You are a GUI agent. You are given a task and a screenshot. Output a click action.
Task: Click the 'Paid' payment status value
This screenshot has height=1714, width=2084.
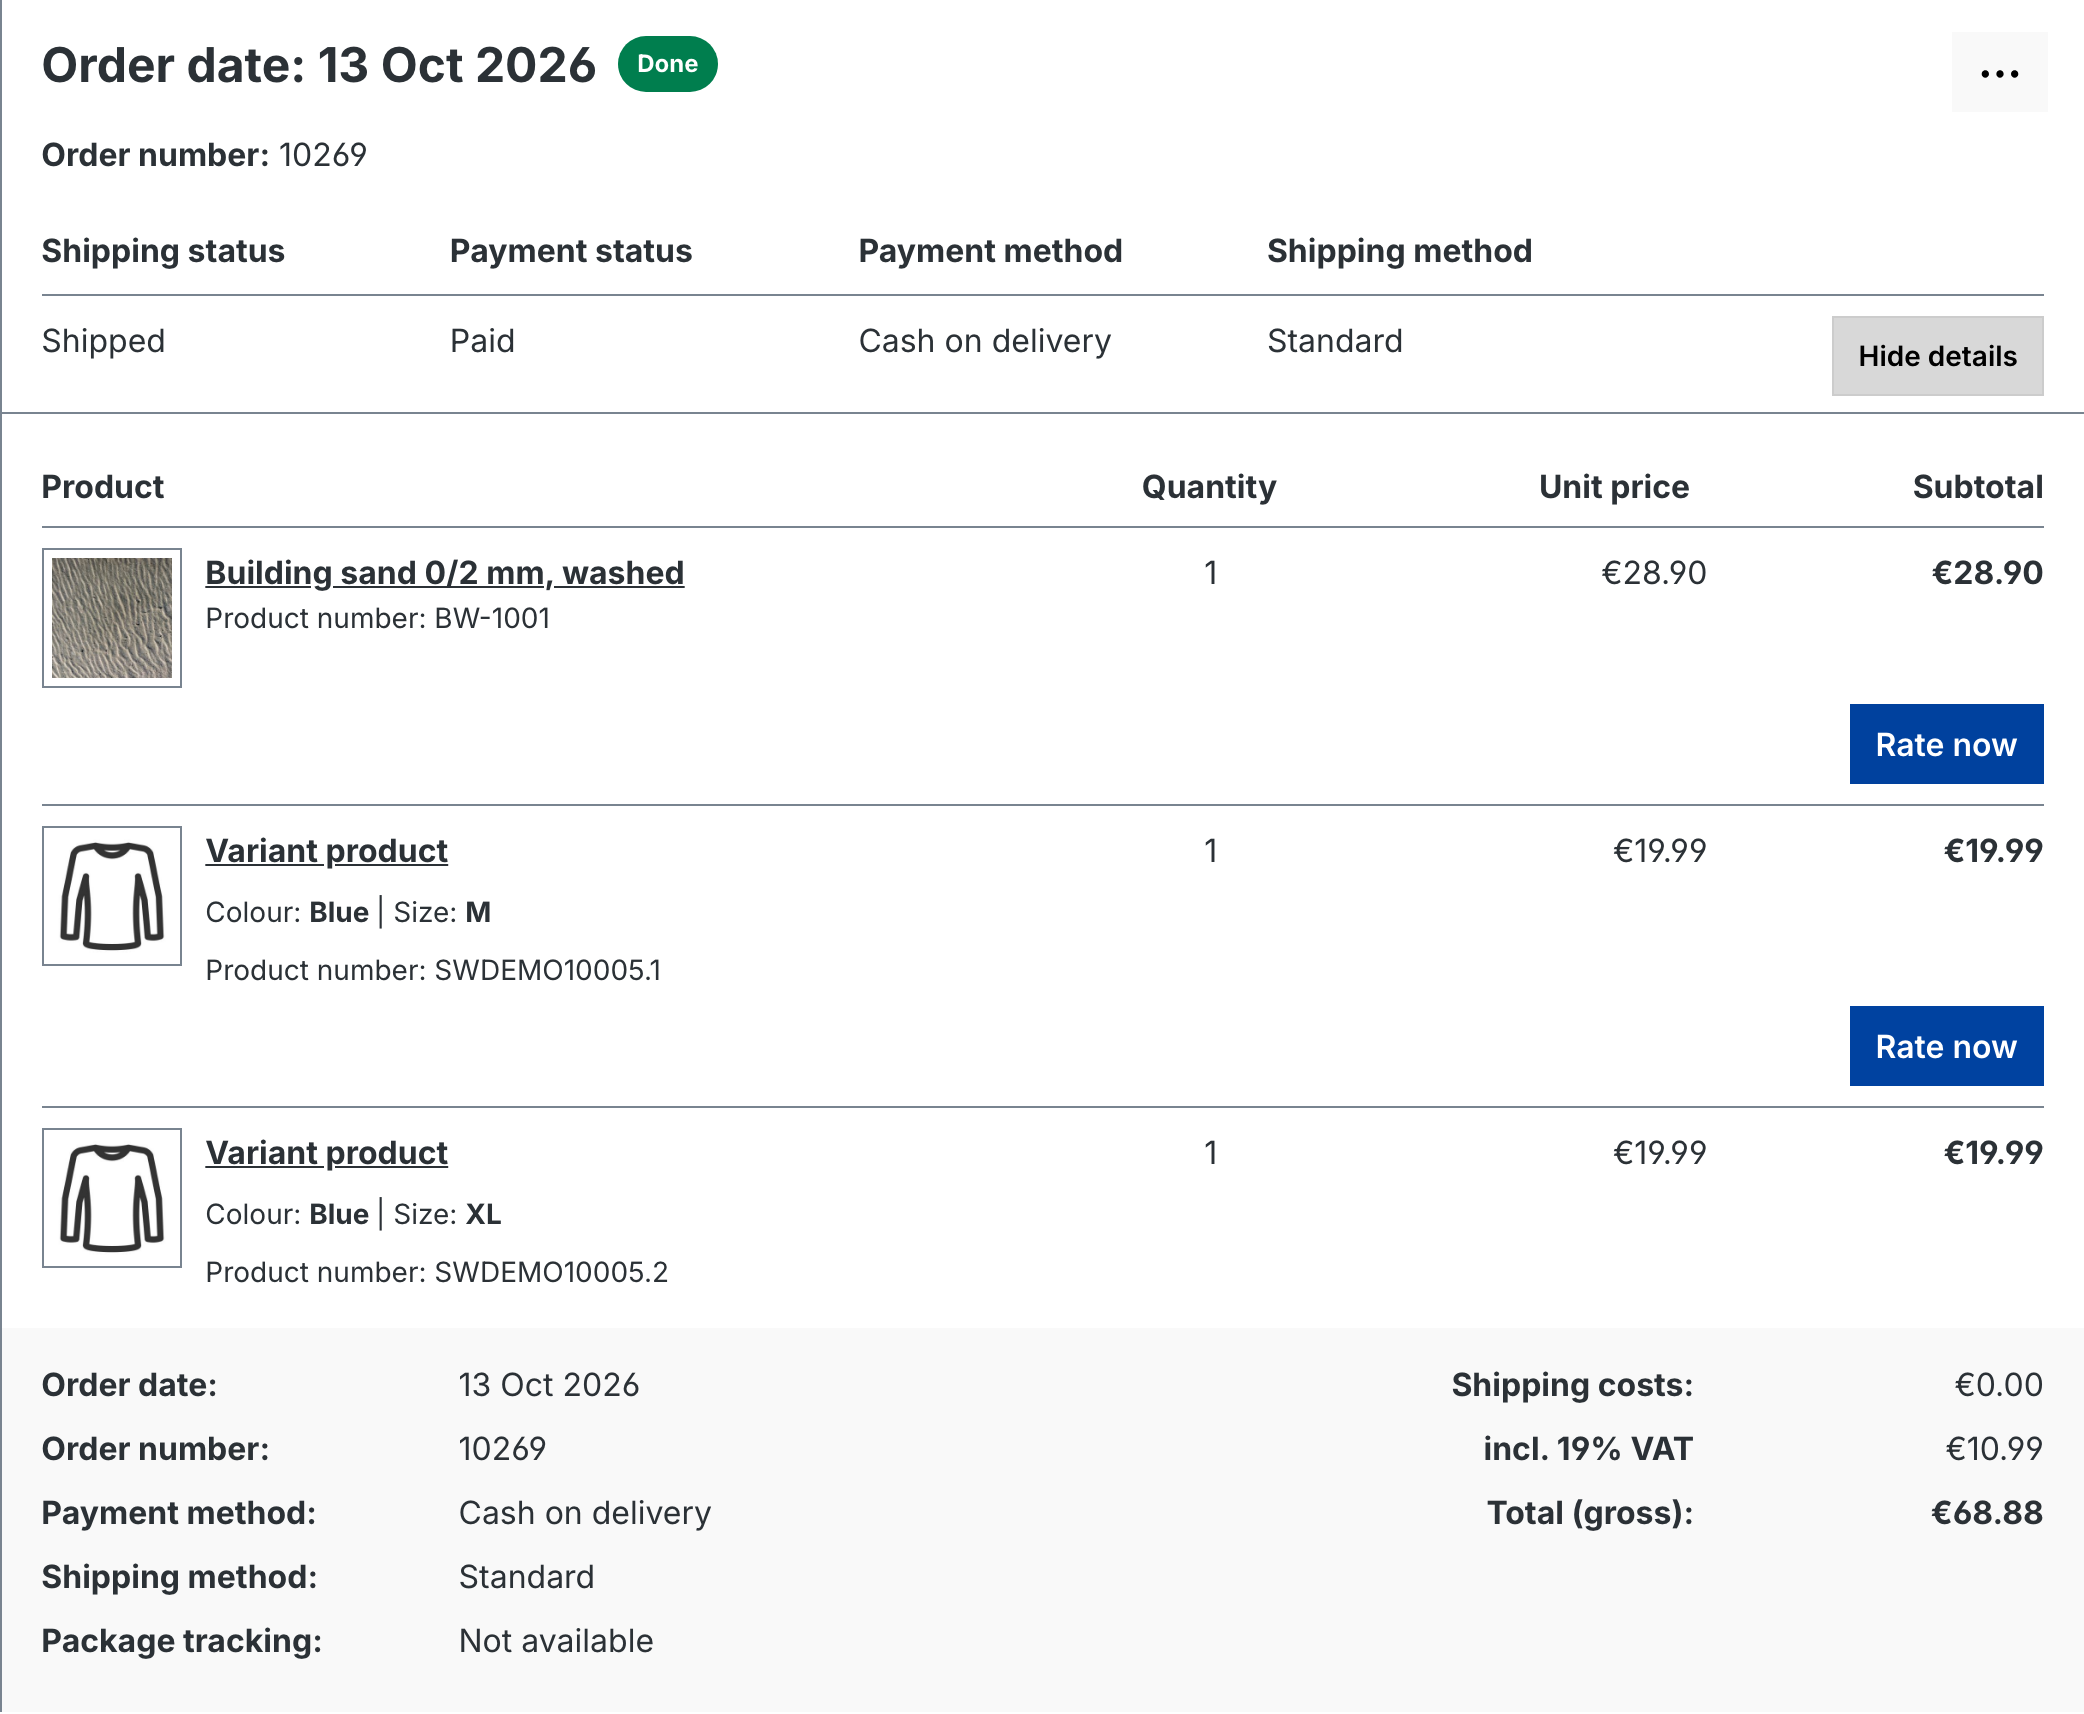coord(482,341)
